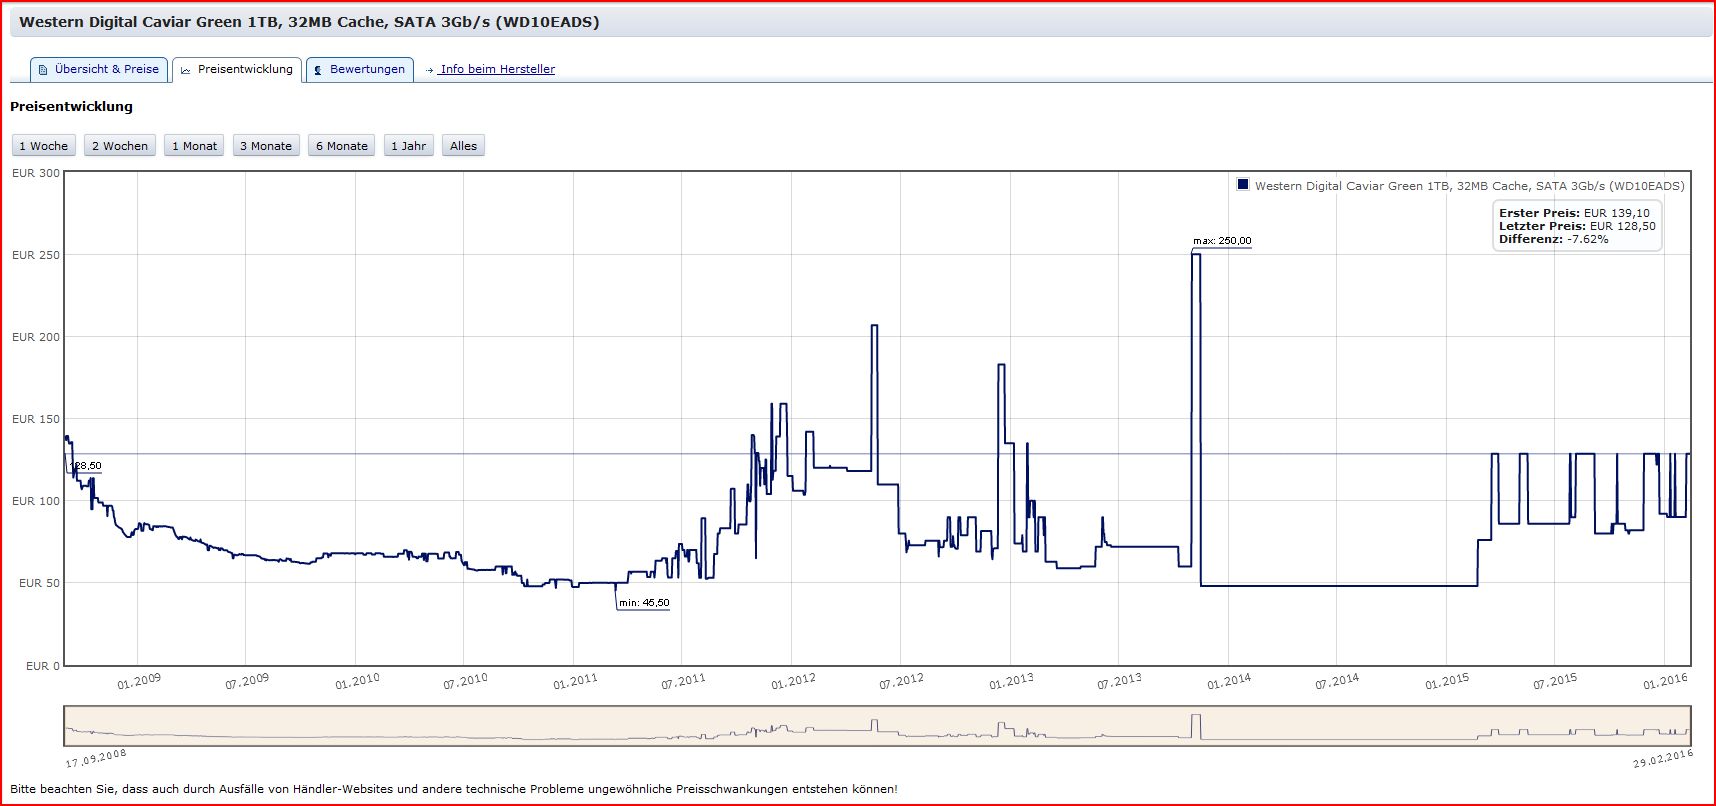This screenshot has height=806, width=1716.
Task: Show price history for 3 Monate
Action: click(266, 146)
